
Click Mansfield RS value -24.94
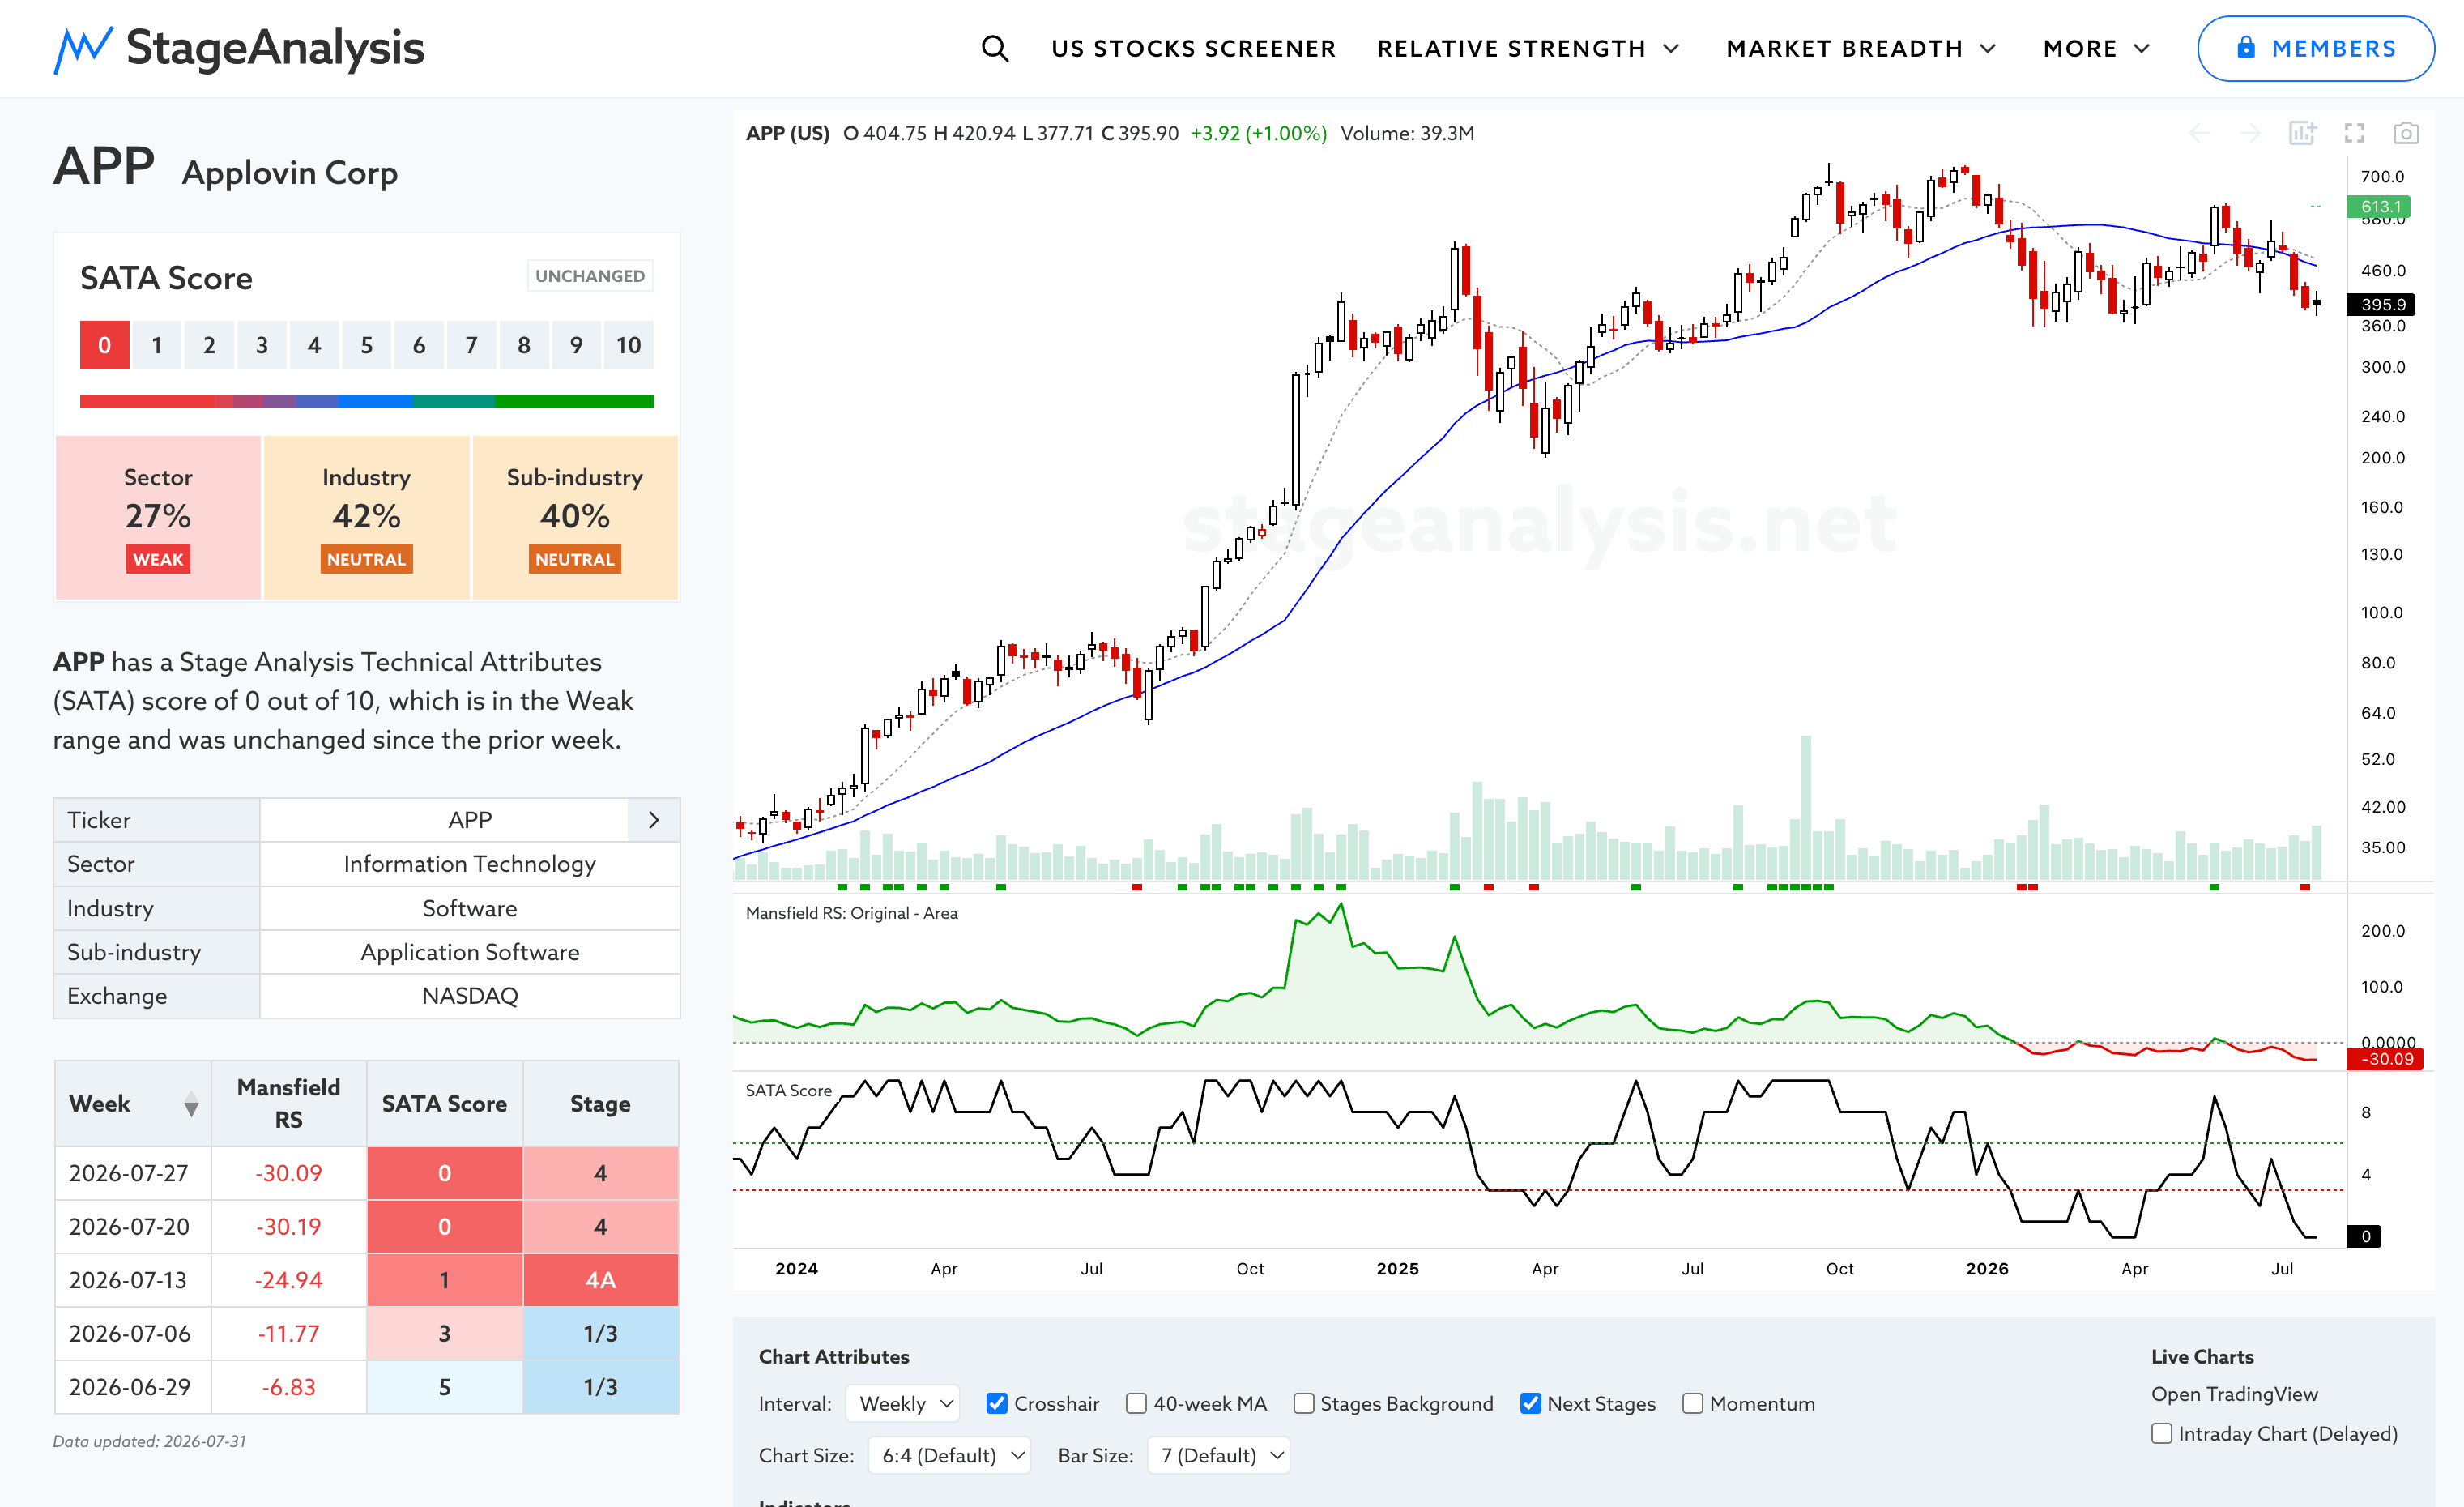(289, 1280)
